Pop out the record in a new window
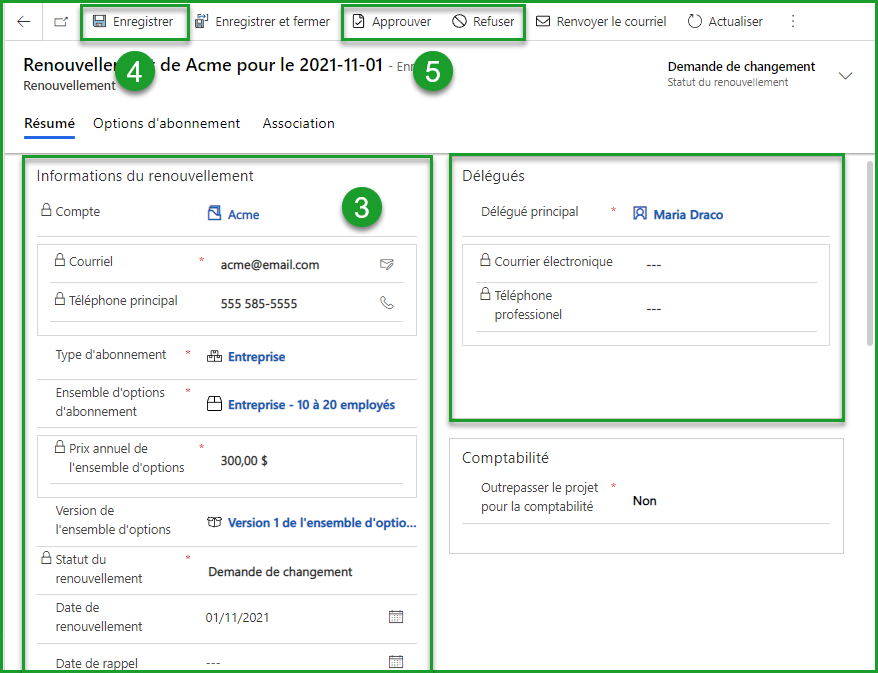Image resolution: width=878 pixels, height=673 pixels. pos(59,20)
